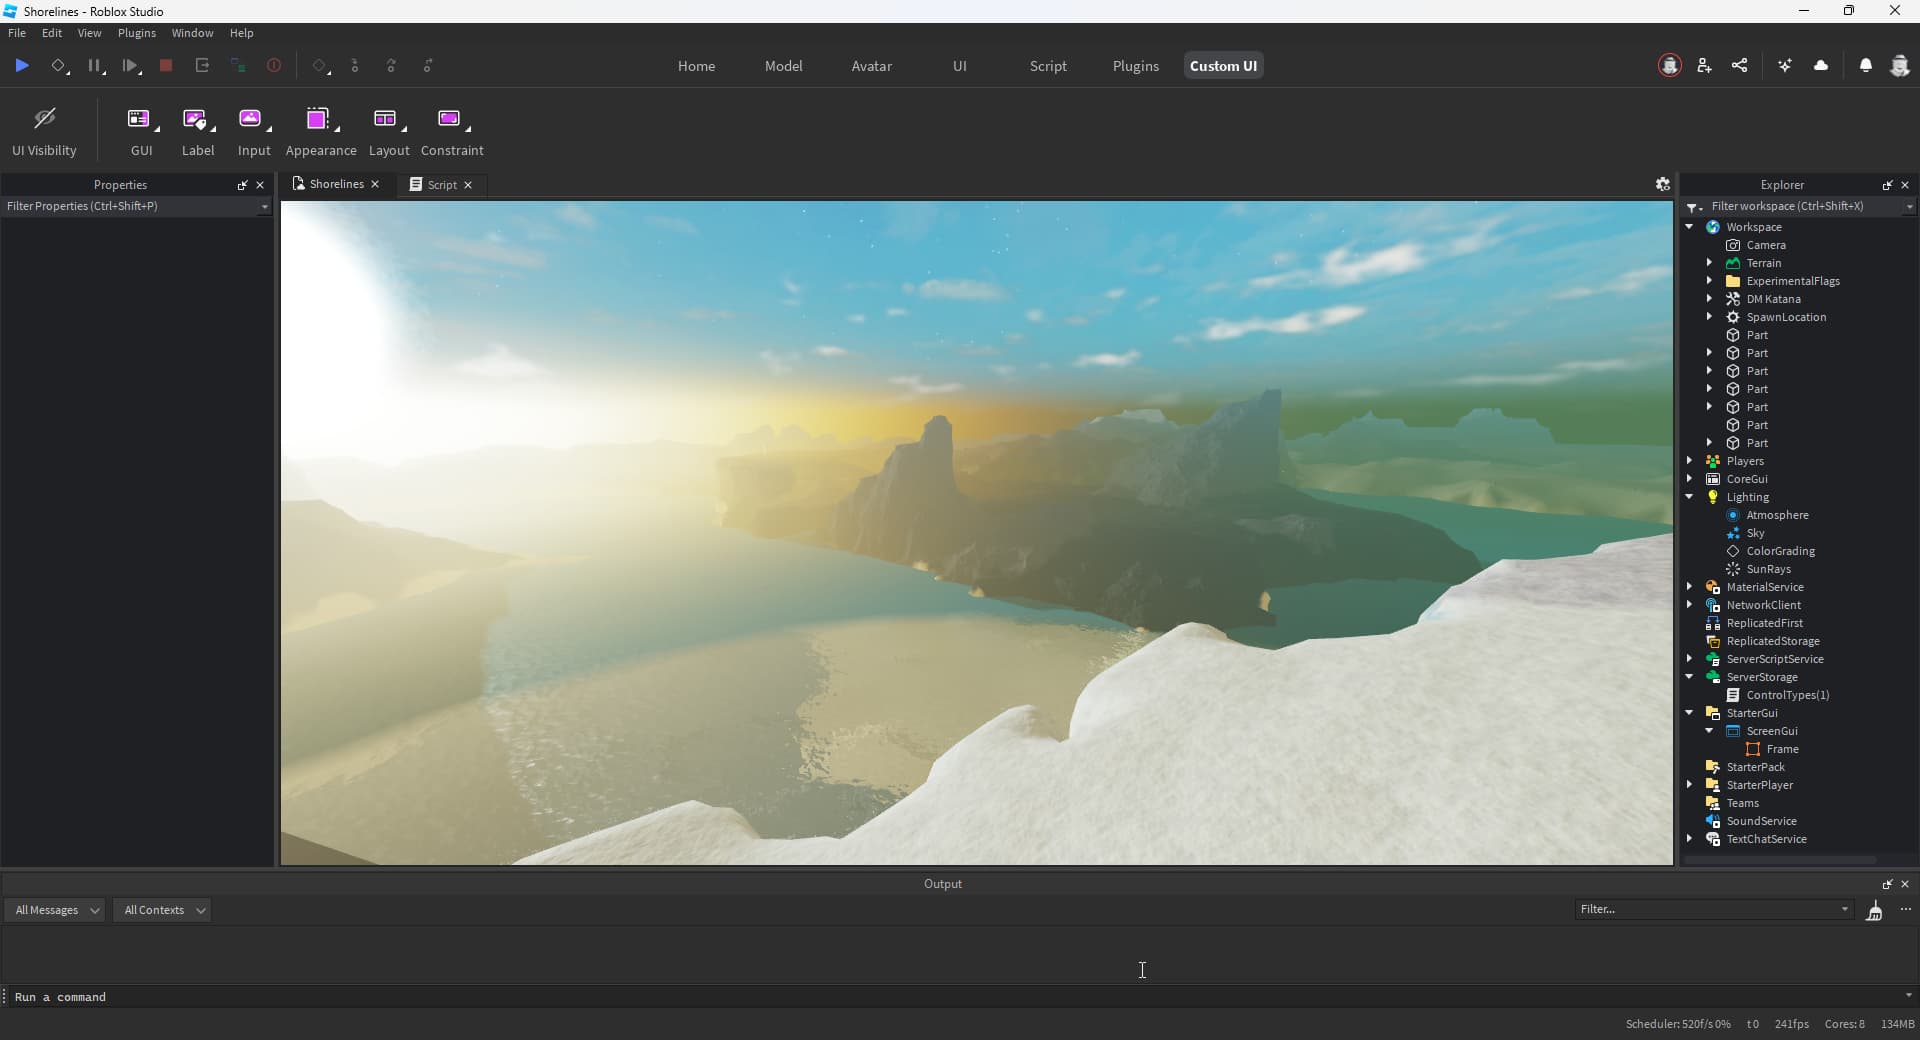Open the Constraint tool
1920x1040 pixels.
(451, 120)
